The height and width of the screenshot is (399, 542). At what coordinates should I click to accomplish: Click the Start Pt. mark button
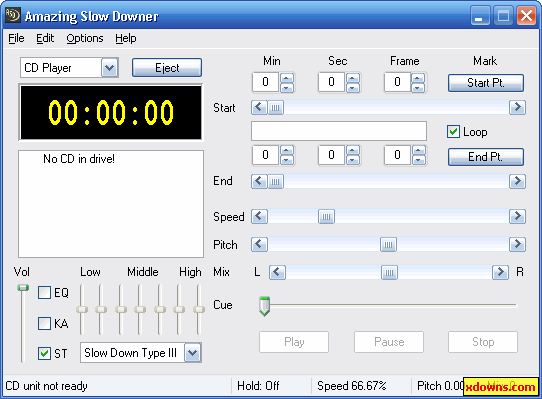point(486,83)
